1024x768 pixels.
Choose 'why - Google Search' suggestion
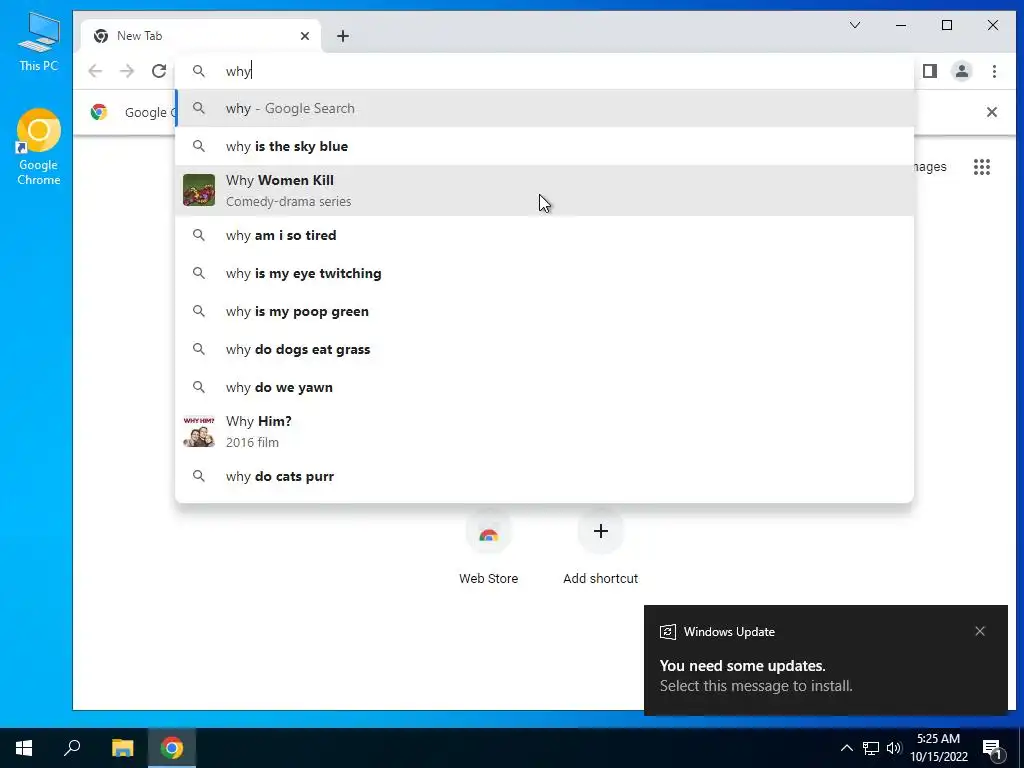pyautogui.click(x=544, y=108)
